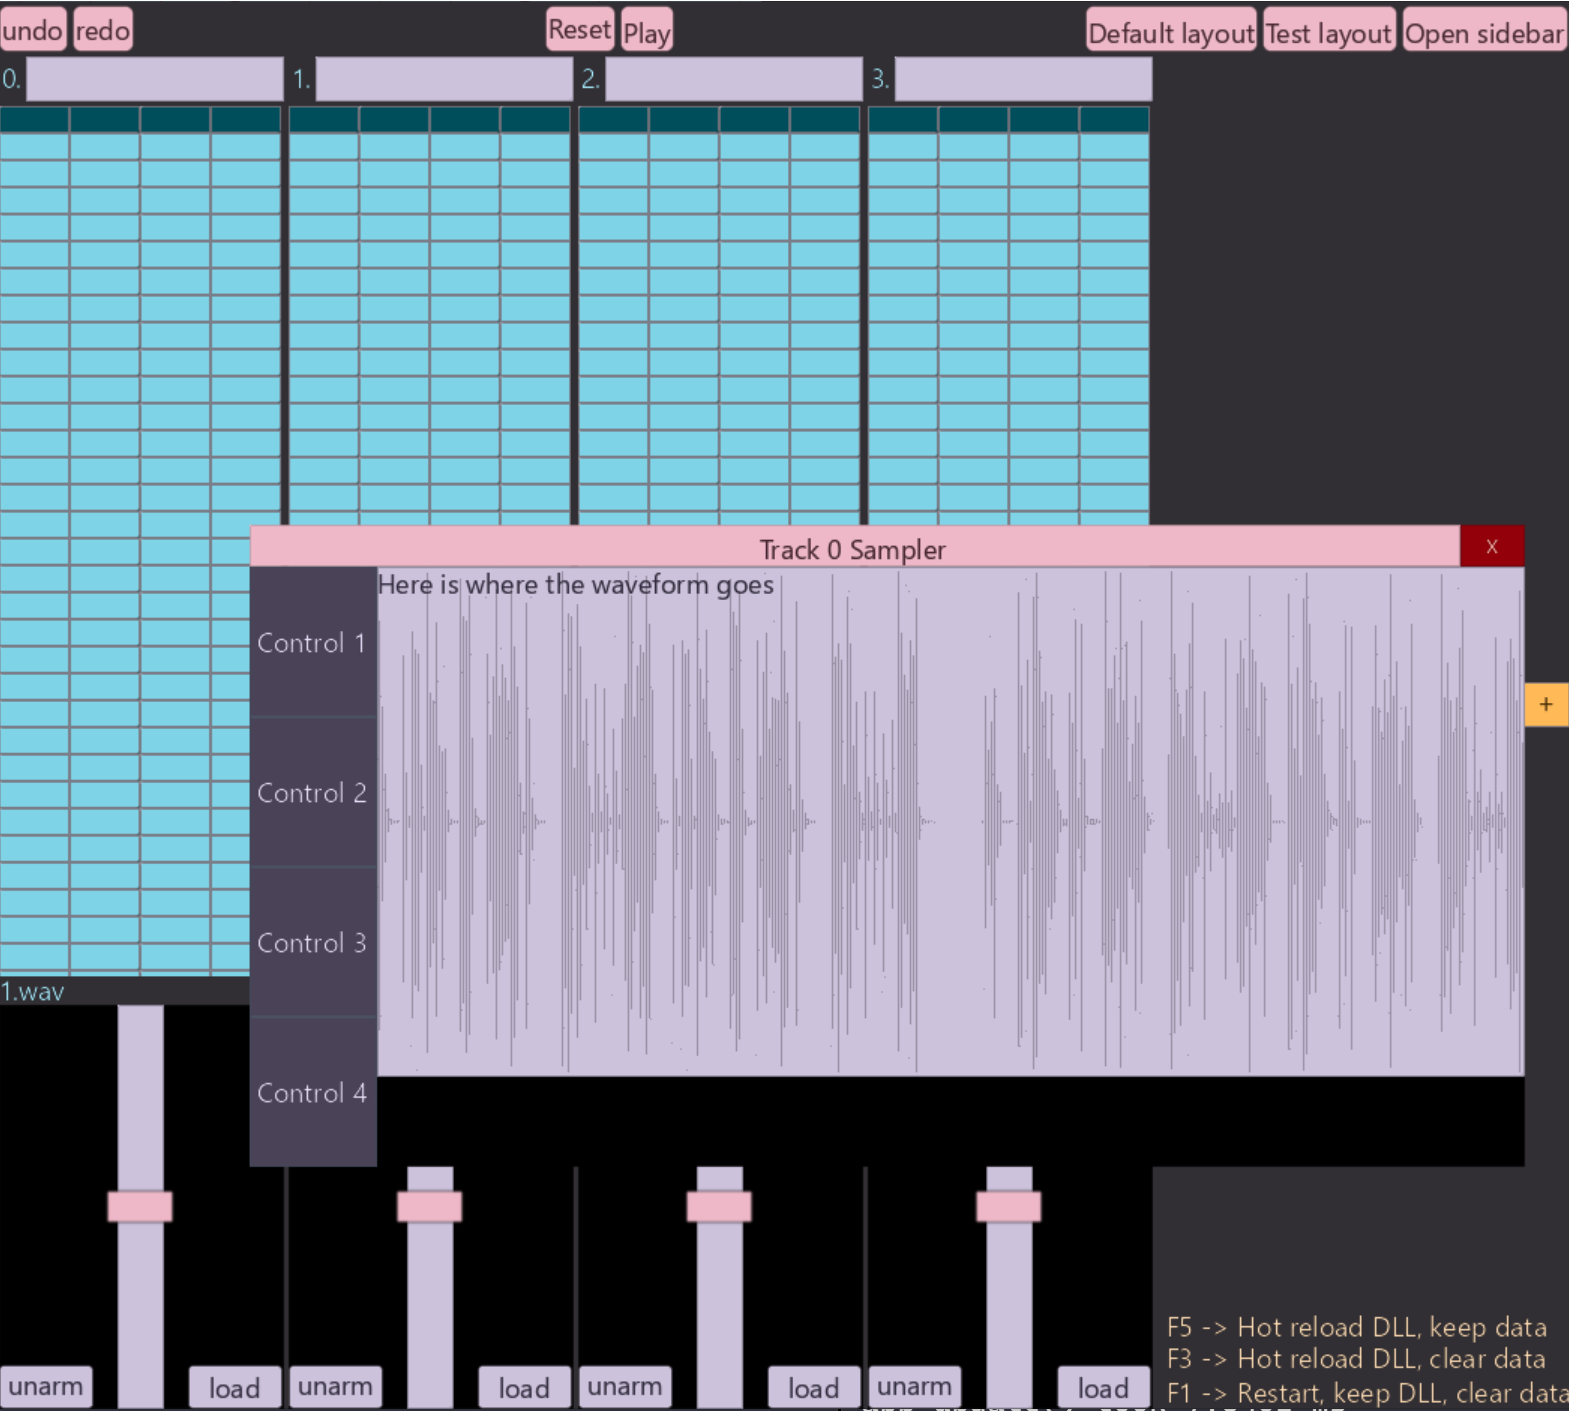The height and width of the screenshot is (1411, 1569).
Task: Click inside the sampler waveform display
Action: [950, 822]
